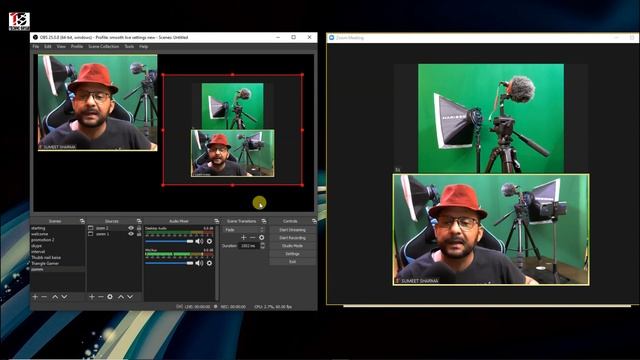Remove scene transition with minus
640x360 pixels.
tap(253, 238)
